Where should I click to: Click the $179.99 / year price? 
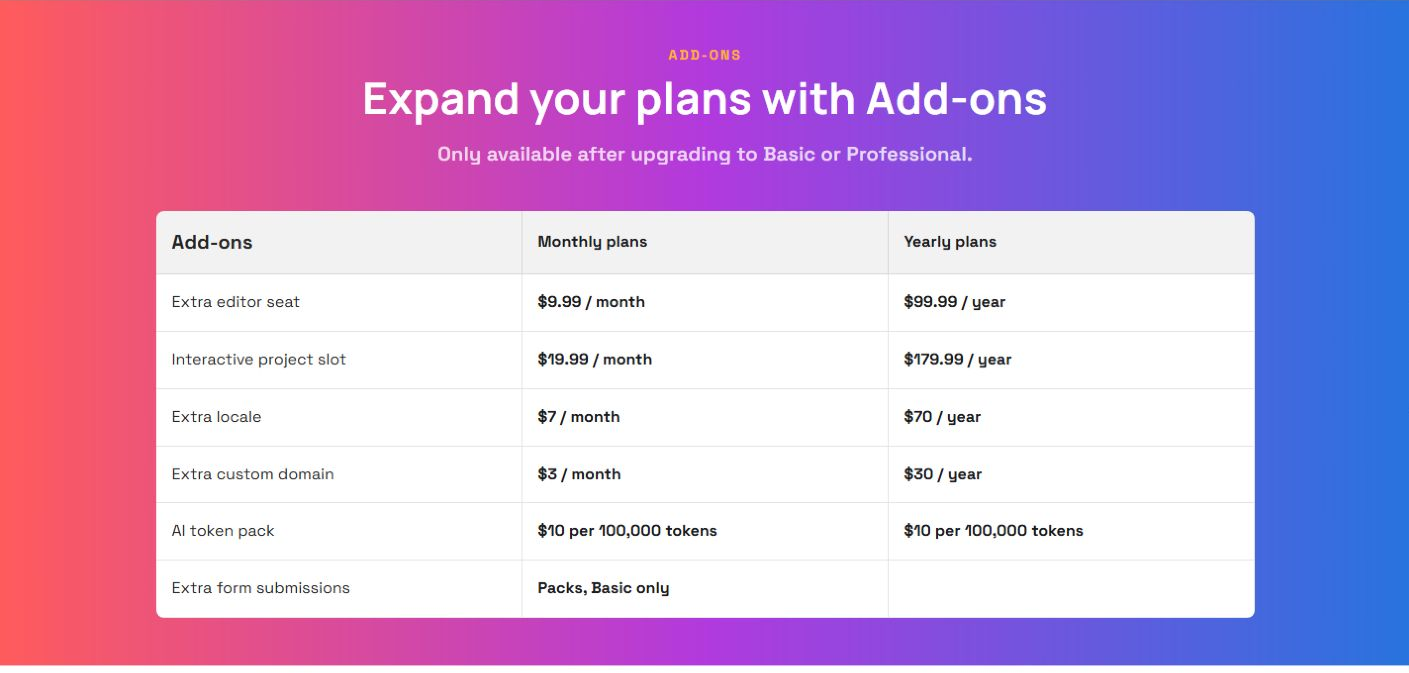click(x=957, y=359)
